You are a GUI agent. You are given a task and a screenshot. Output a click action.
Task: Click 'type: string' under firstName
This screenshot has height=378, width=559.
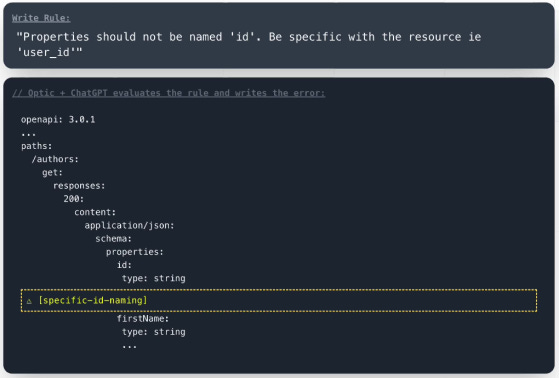154,332
